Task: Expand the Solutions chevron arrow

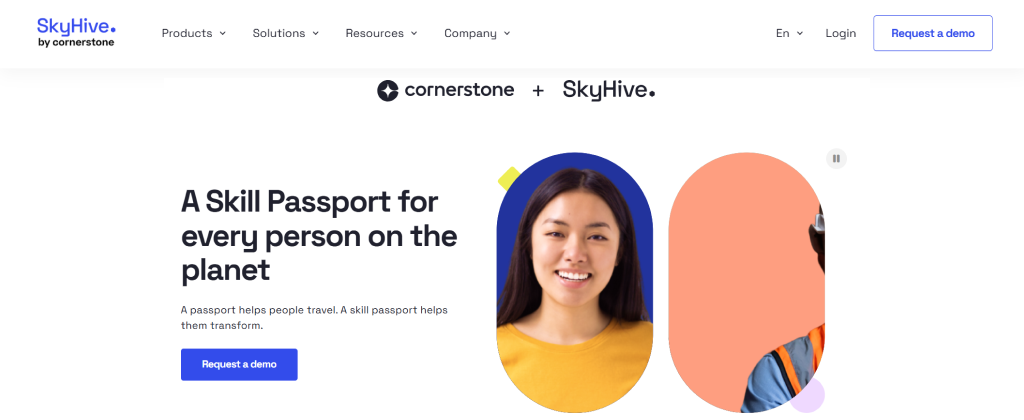Action: click(x=315, y=33)
